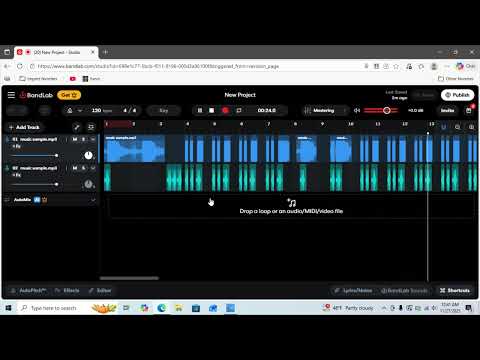
Task: Click the yellow Get membership button
Action: click(69, 95)
